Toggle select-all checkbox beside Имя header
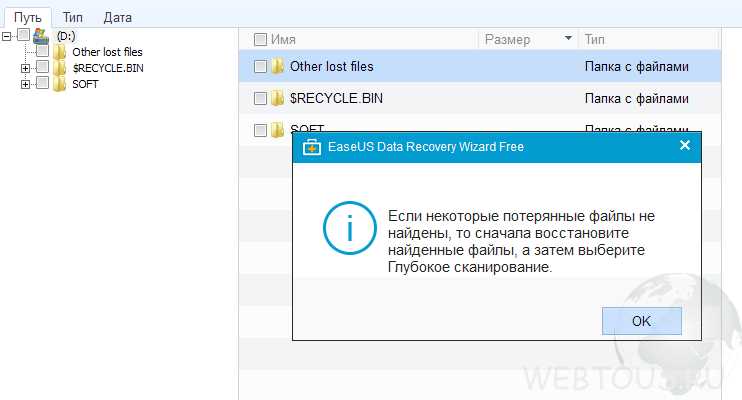 click(260, 39)
